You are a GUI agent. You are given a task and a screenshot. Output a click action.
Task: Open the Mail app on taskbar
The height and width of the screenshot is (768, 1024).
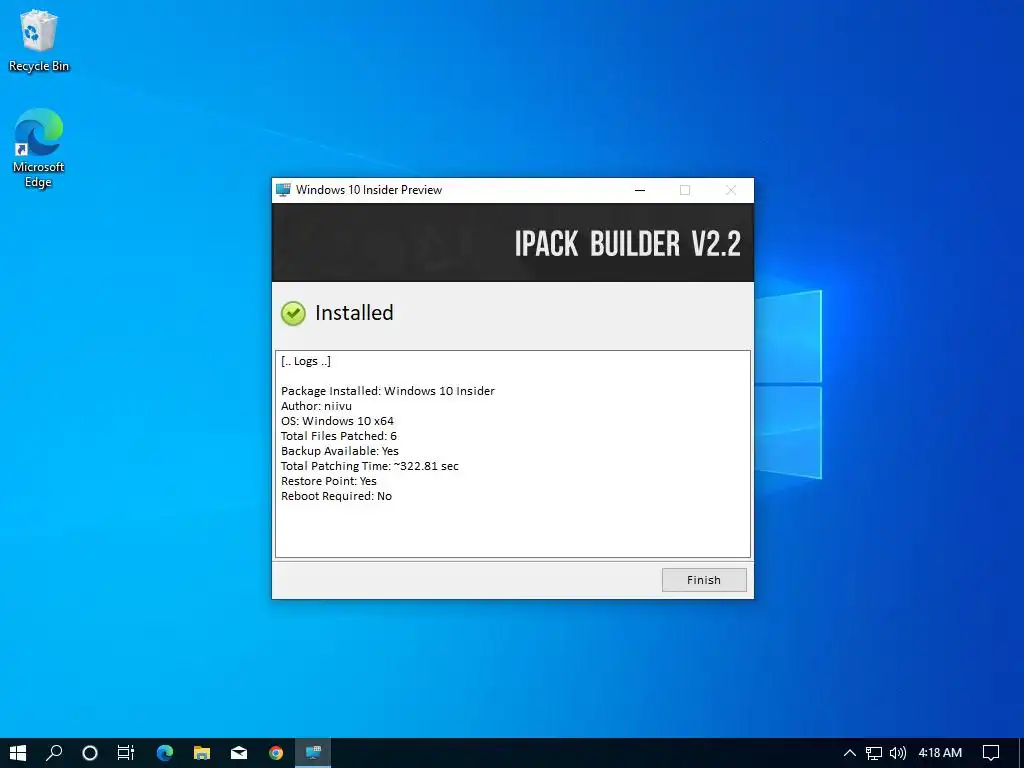pyautogui.click(x=239, y=753)
